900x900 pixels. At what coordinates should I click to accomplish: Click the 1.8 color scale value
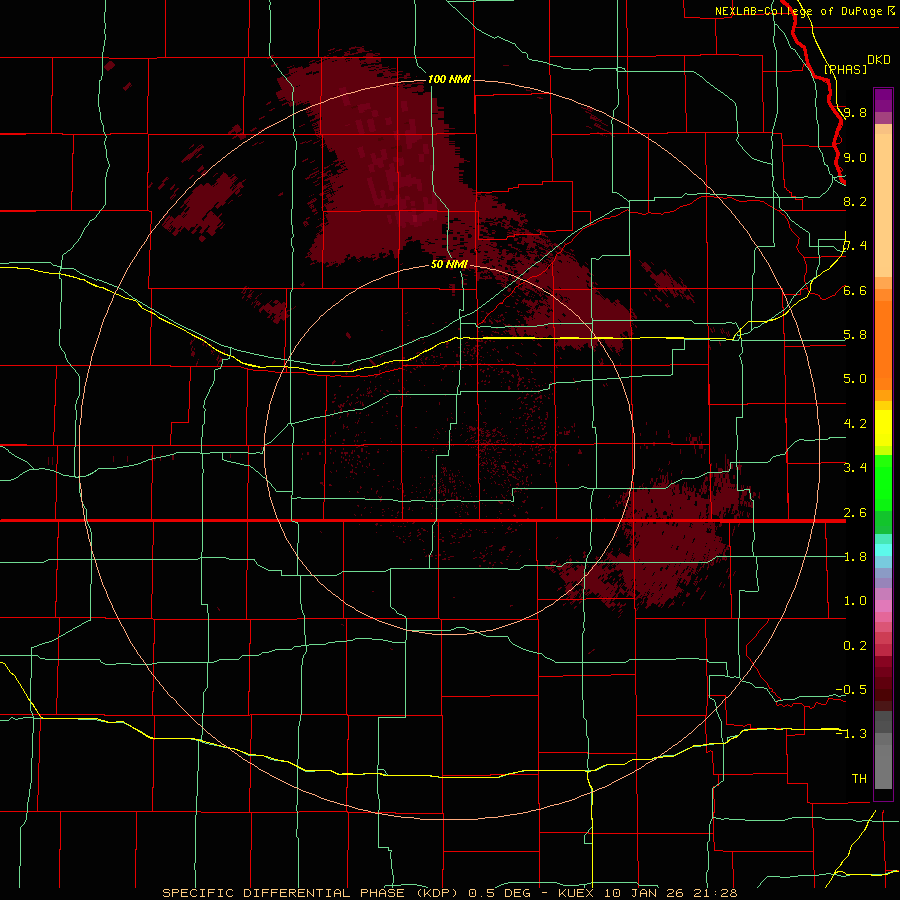click(x=855, y=557)
